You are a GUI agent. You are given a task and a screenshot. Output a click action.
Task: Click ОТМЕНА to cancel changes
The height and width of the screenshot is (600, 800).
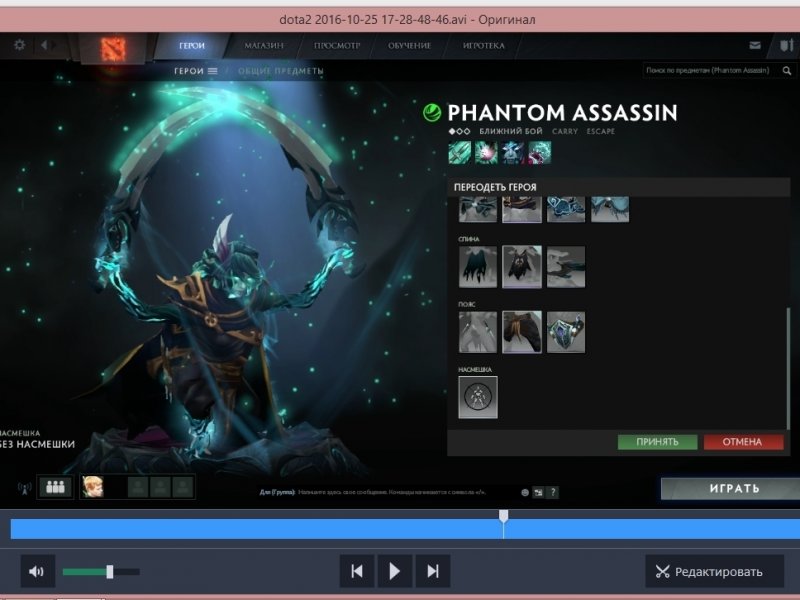742,442
